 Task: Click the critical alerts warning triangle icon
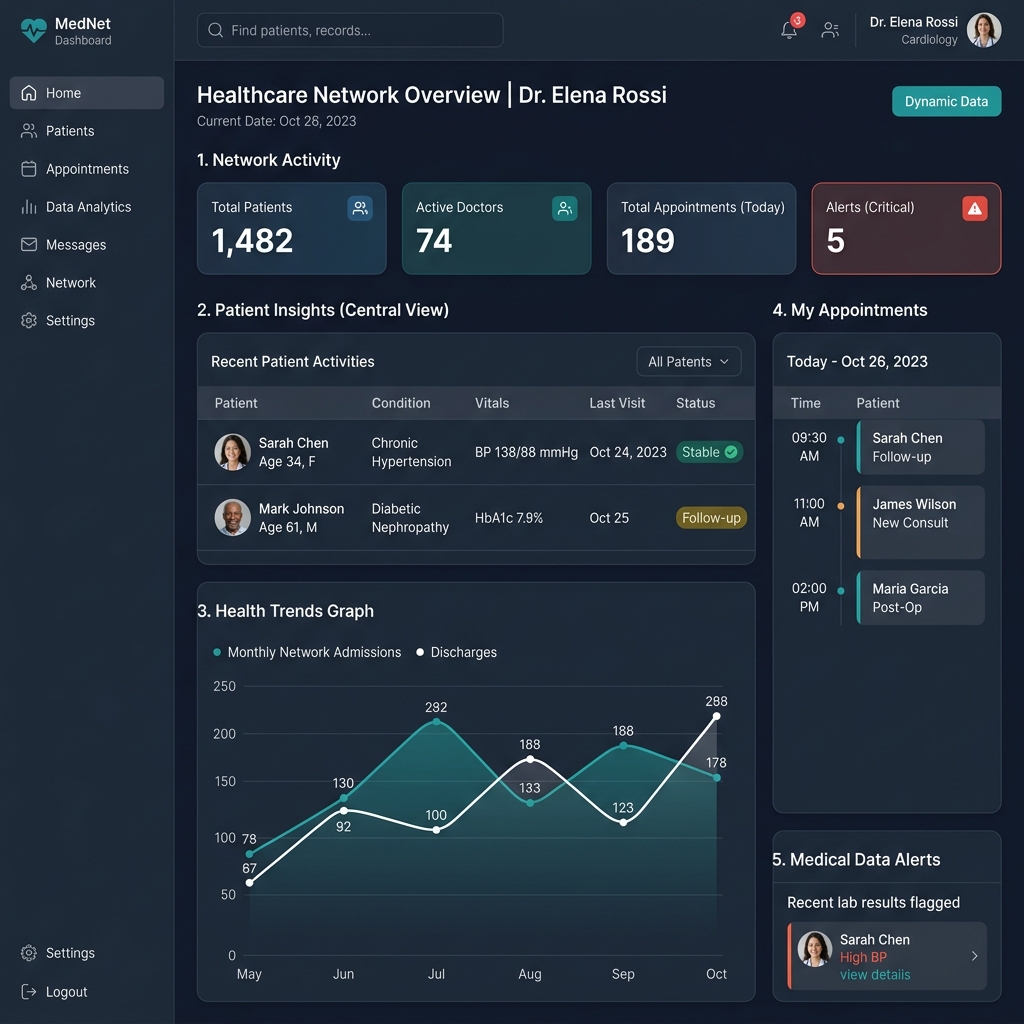[x=974, y=208]
